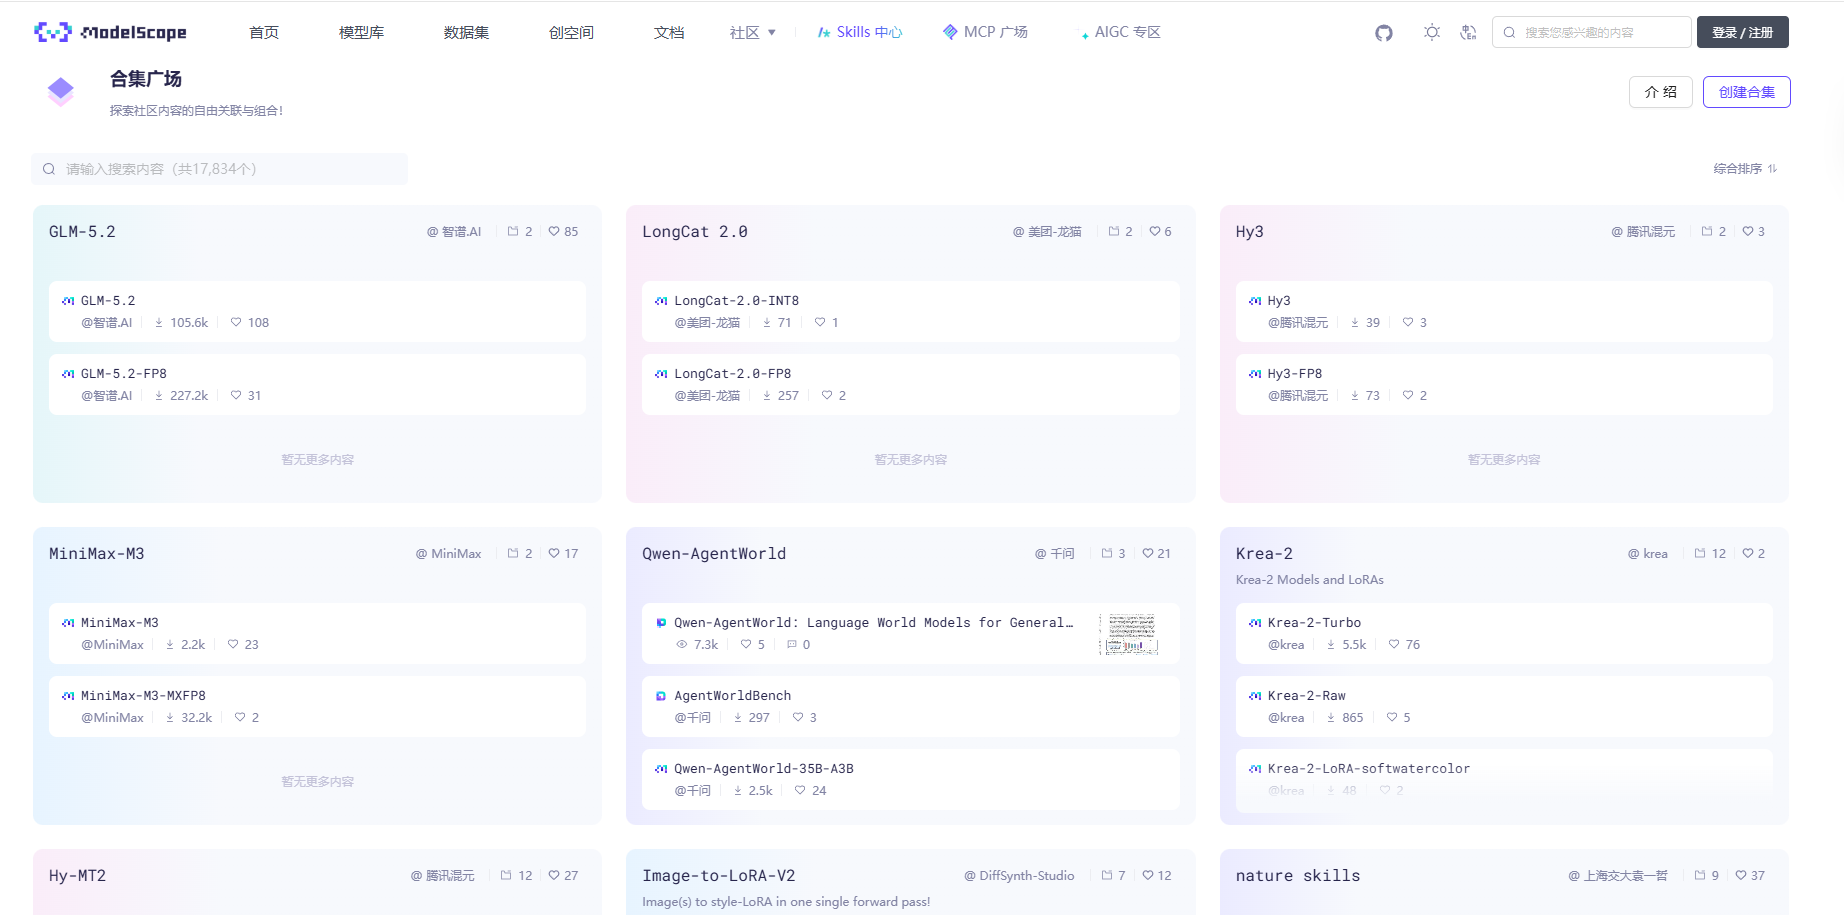1844x915 pixels.
Task: Click the dataset icon beside AgentWorldBench
Action: tap(661, 696)
